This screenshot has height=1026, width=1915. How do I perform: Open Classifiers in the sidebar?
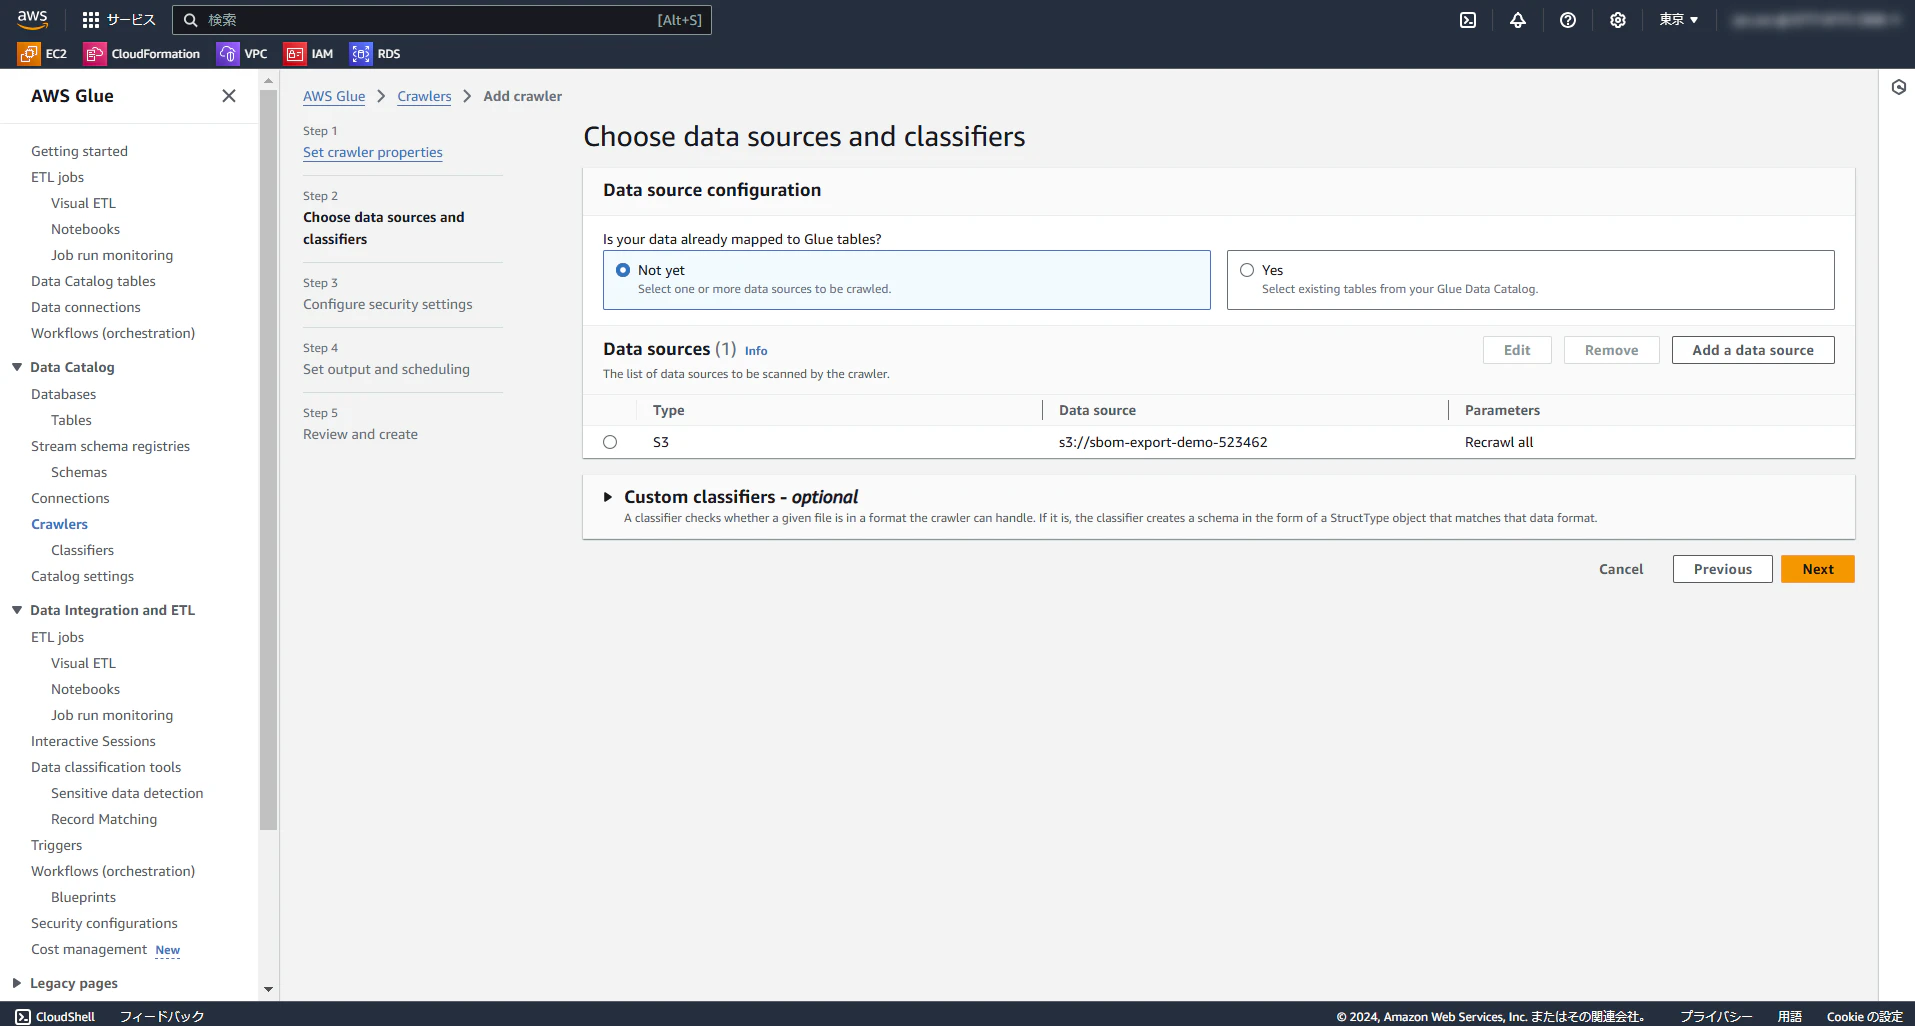[x=82, y=550]
